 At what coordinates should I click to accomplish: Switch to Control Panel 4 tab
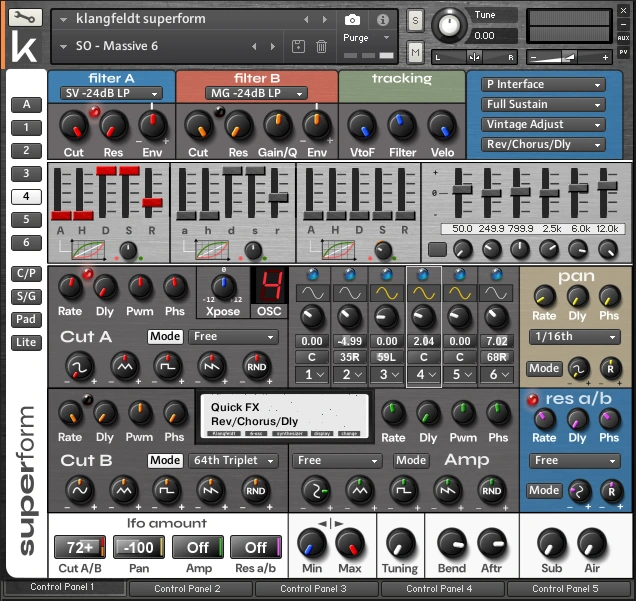(440, 589)
